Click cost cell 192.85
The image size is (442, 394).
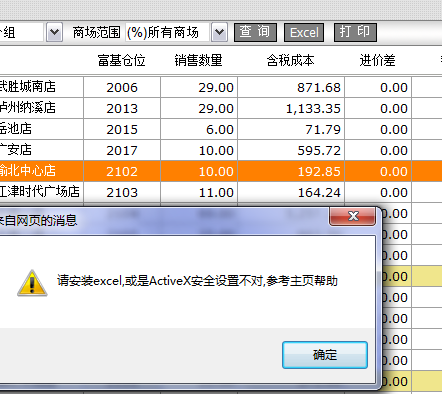click(x=291, y=171)
